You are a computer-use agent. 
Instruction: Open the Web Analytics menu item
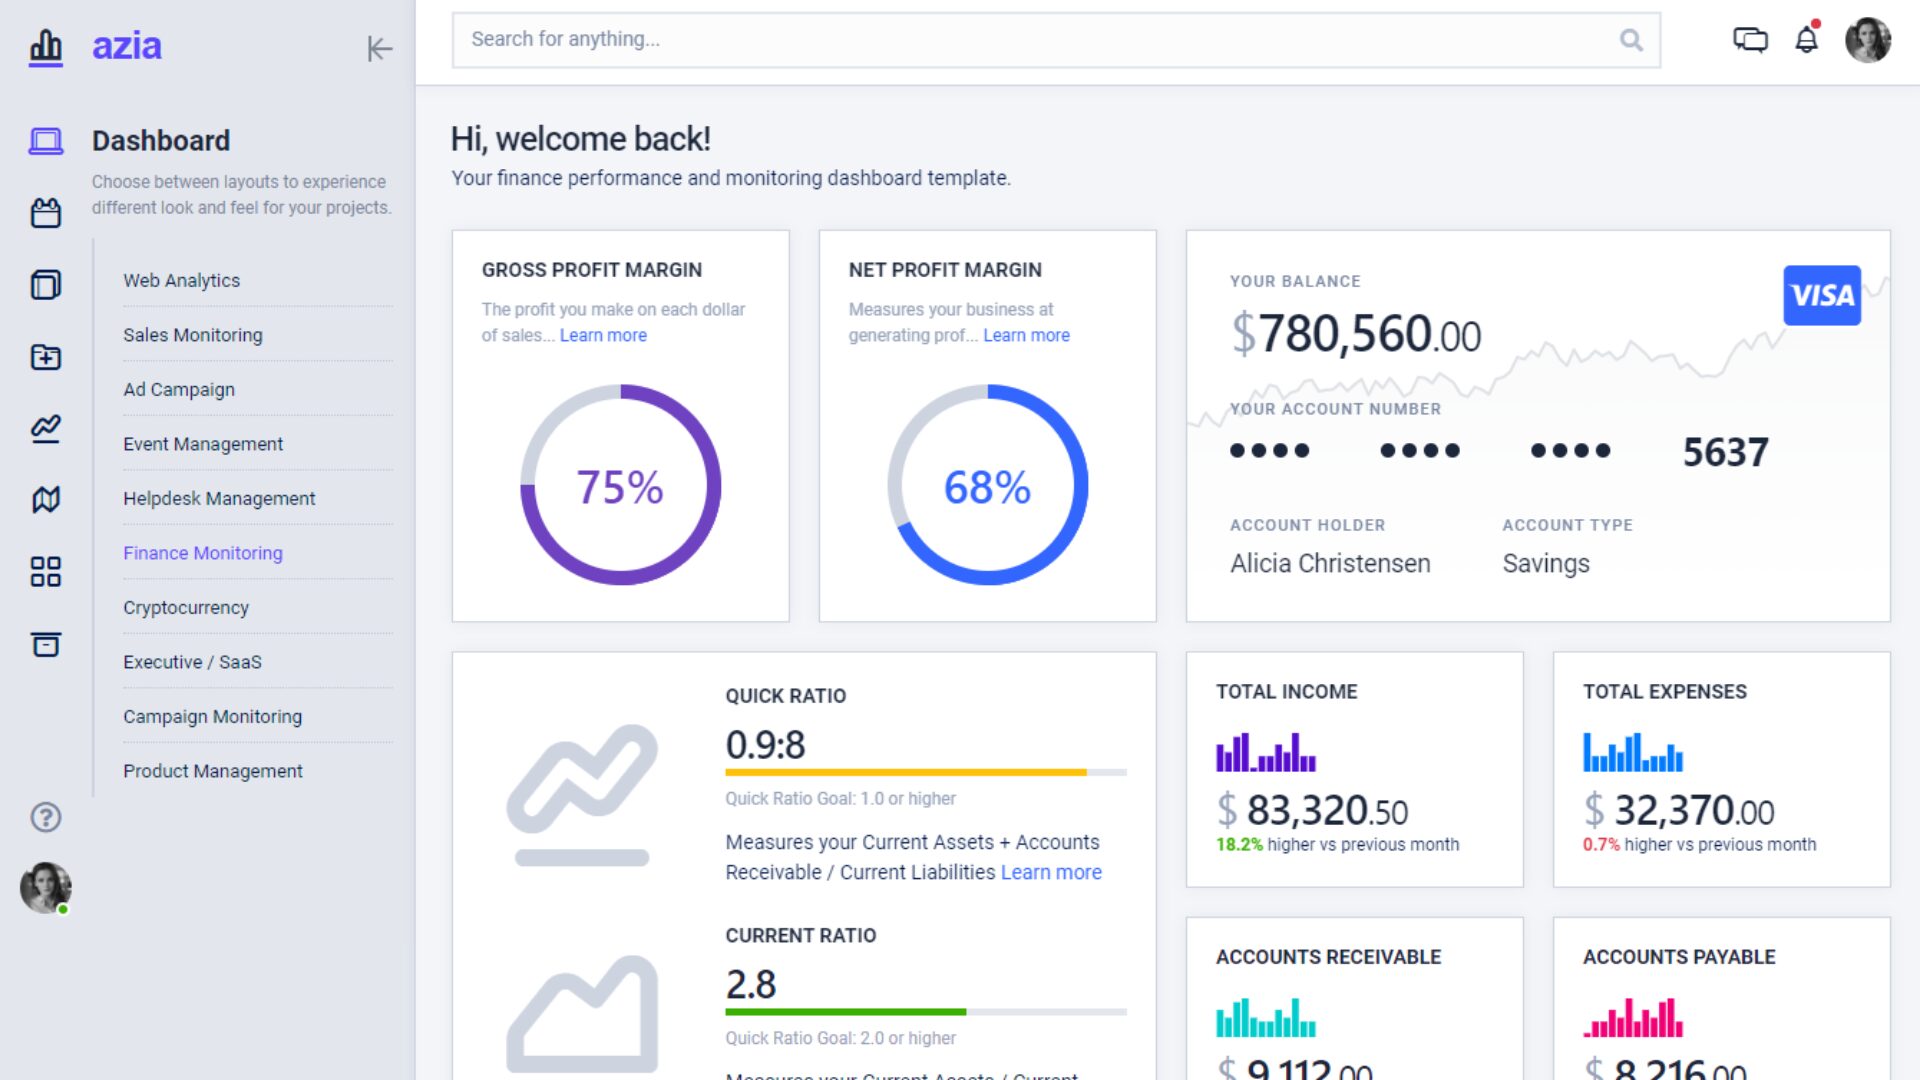coord(181,281)
